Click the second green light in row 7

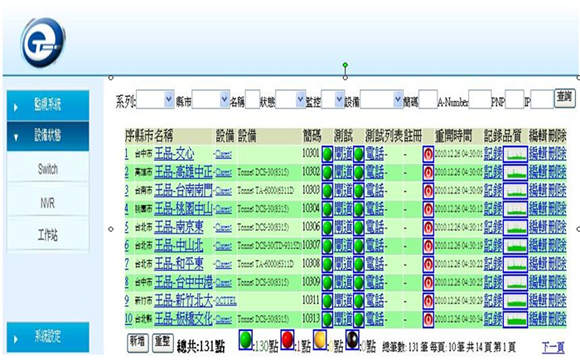pos(359,264)
